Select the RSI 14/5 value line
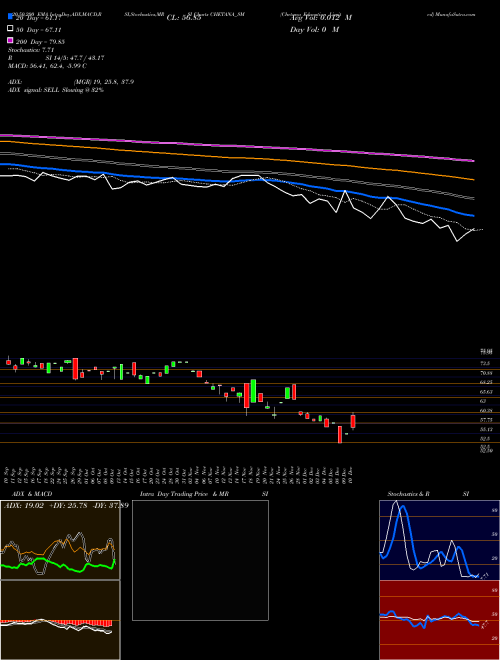The height and width of the screenshot is (660, 500). [x=56, y=58]
